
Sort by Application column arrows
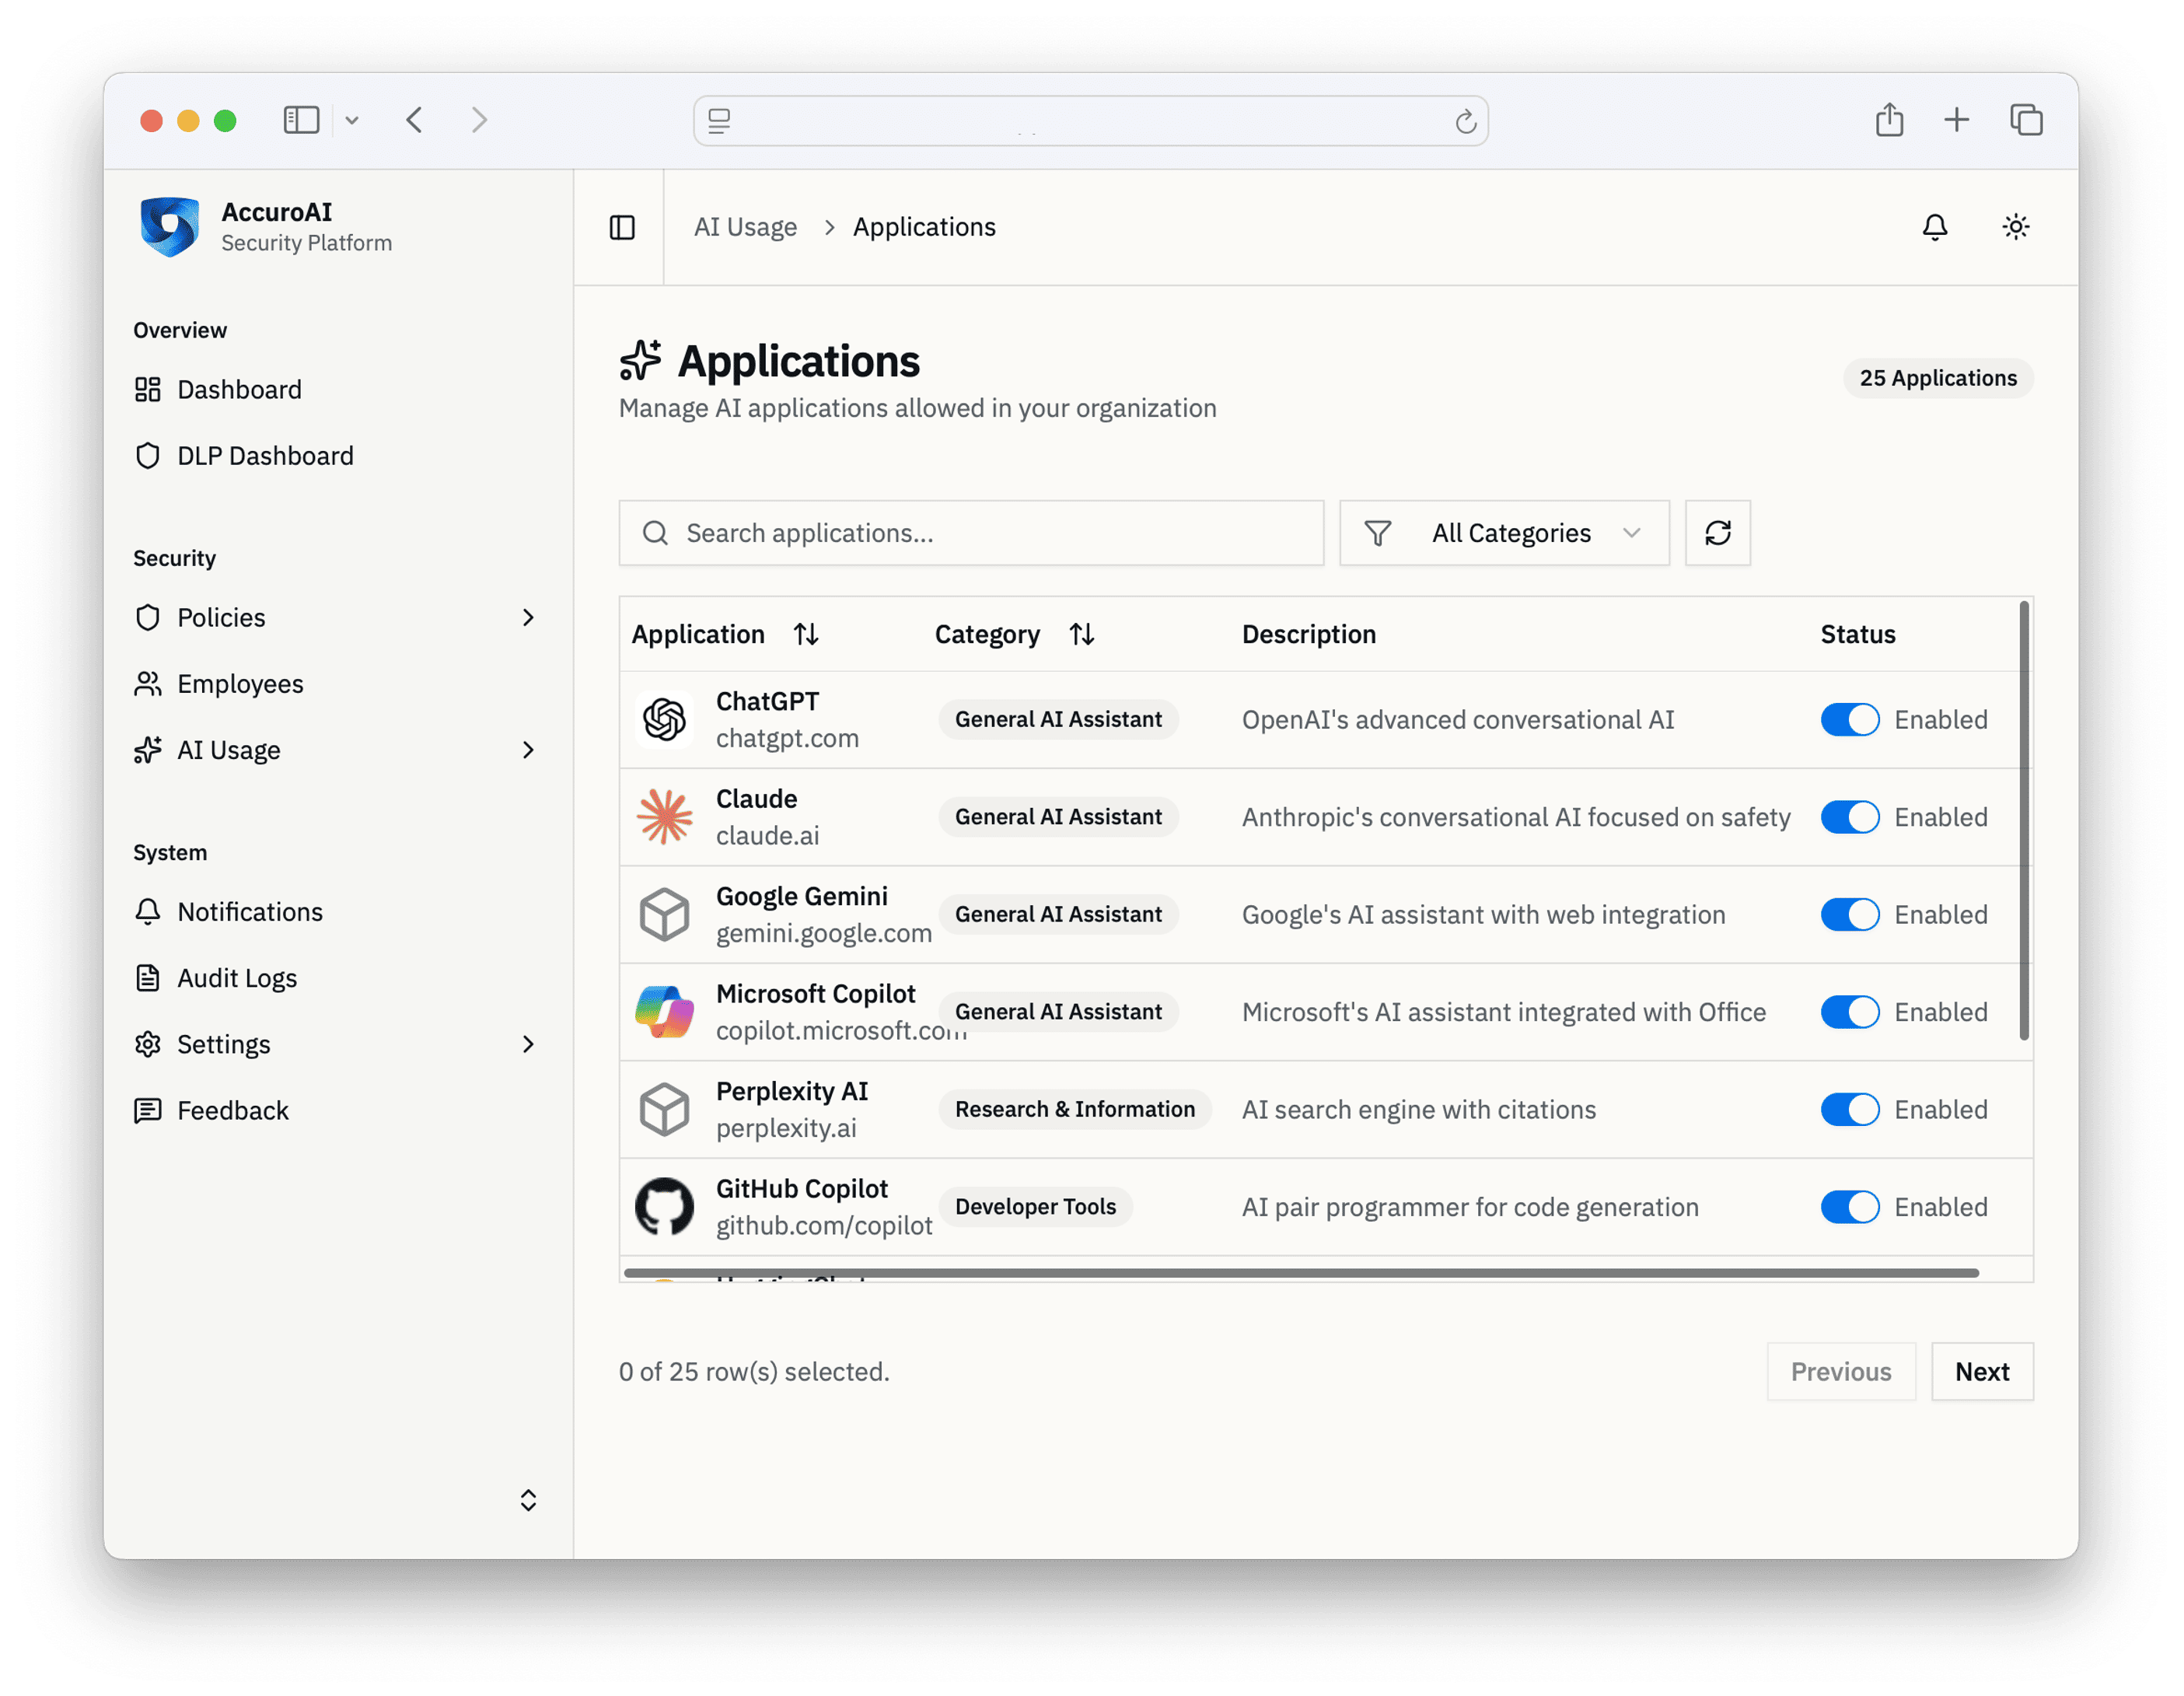click(806, 634)
